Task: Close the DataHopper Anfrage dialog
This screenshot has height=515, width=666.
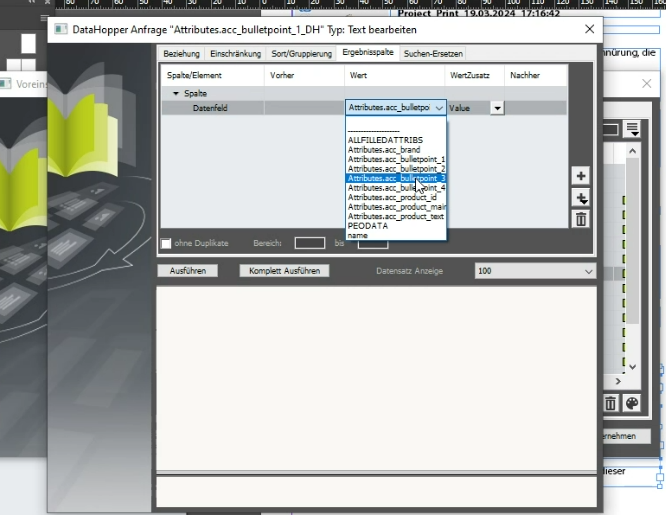Action: (590, 29)
